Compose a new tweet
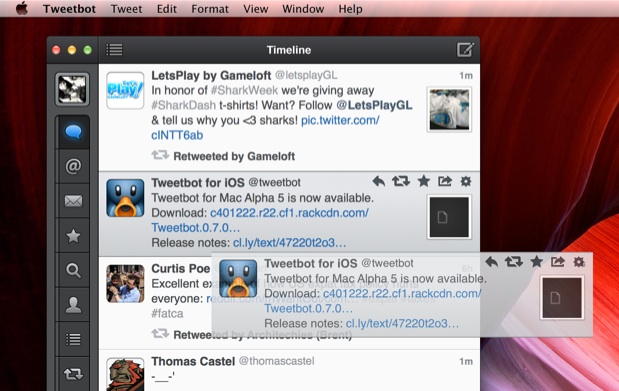619x391 pixels. click(465, 50)
